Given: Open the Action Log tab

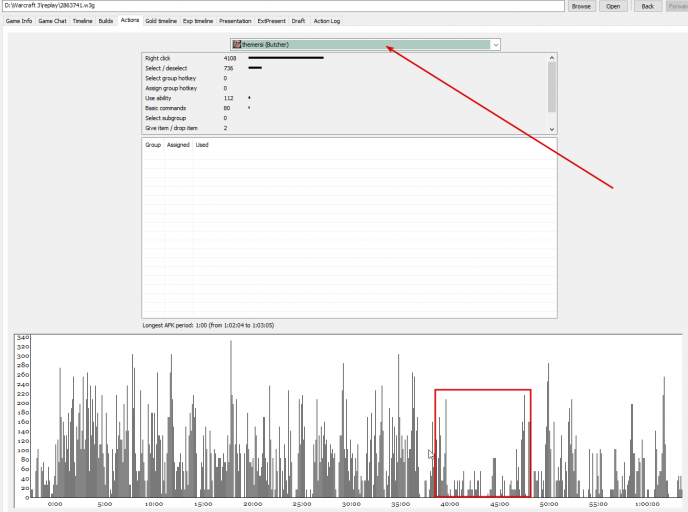Looking at the screenshot, I should [327, 21].
